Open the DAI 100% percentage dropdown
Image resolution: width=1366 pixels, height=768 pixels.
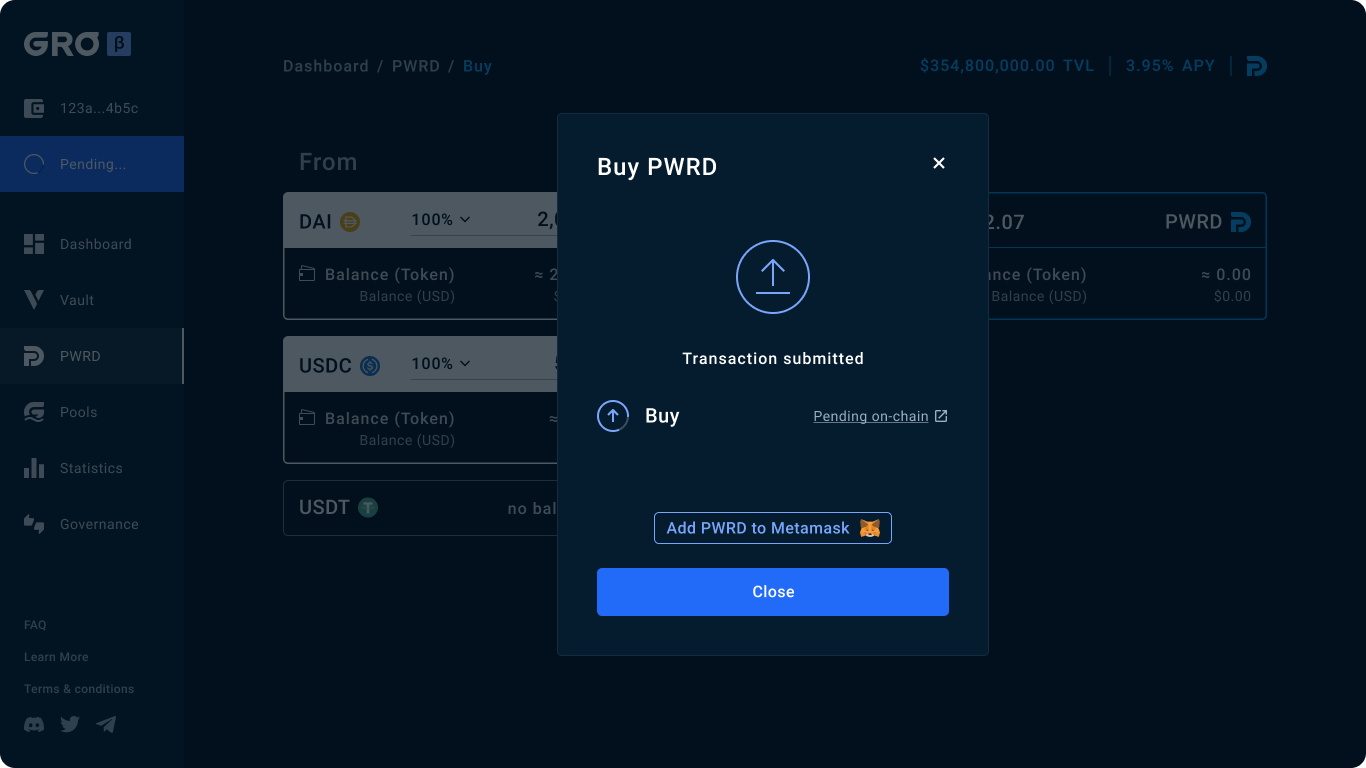tap(441, 220)
